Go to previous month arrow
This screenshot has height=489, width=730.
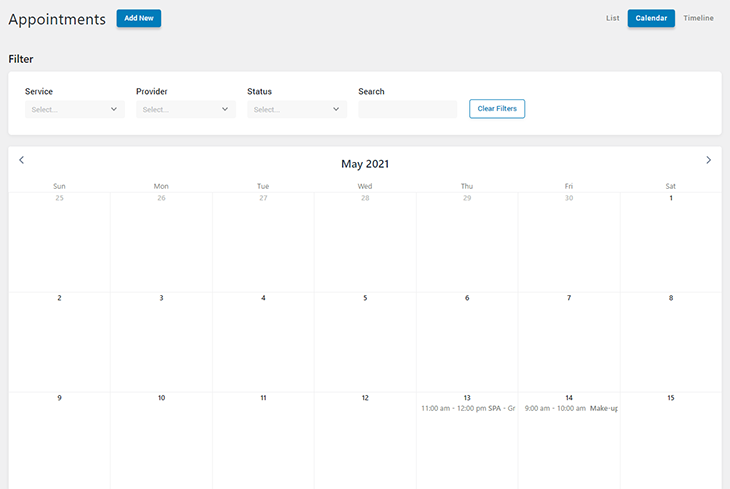click(21, 160)
